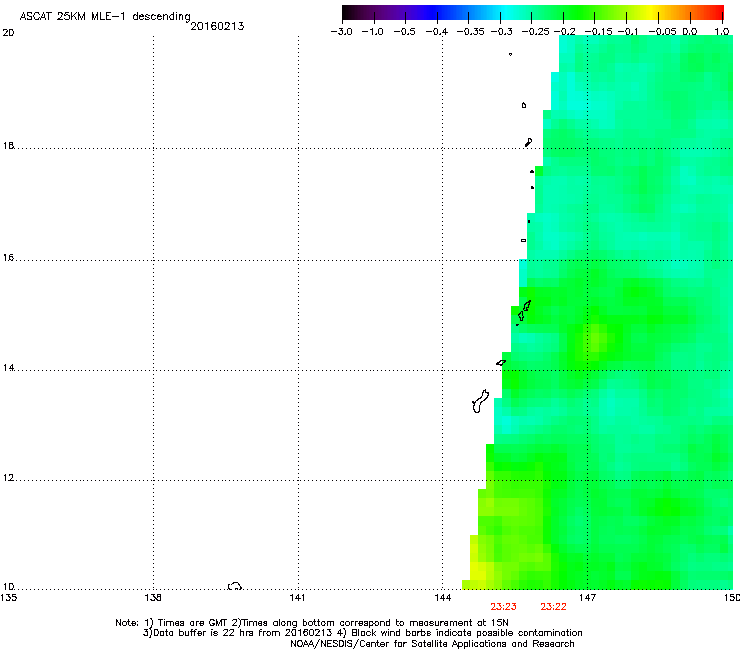Click the Guam island outline

click(480, 401)
